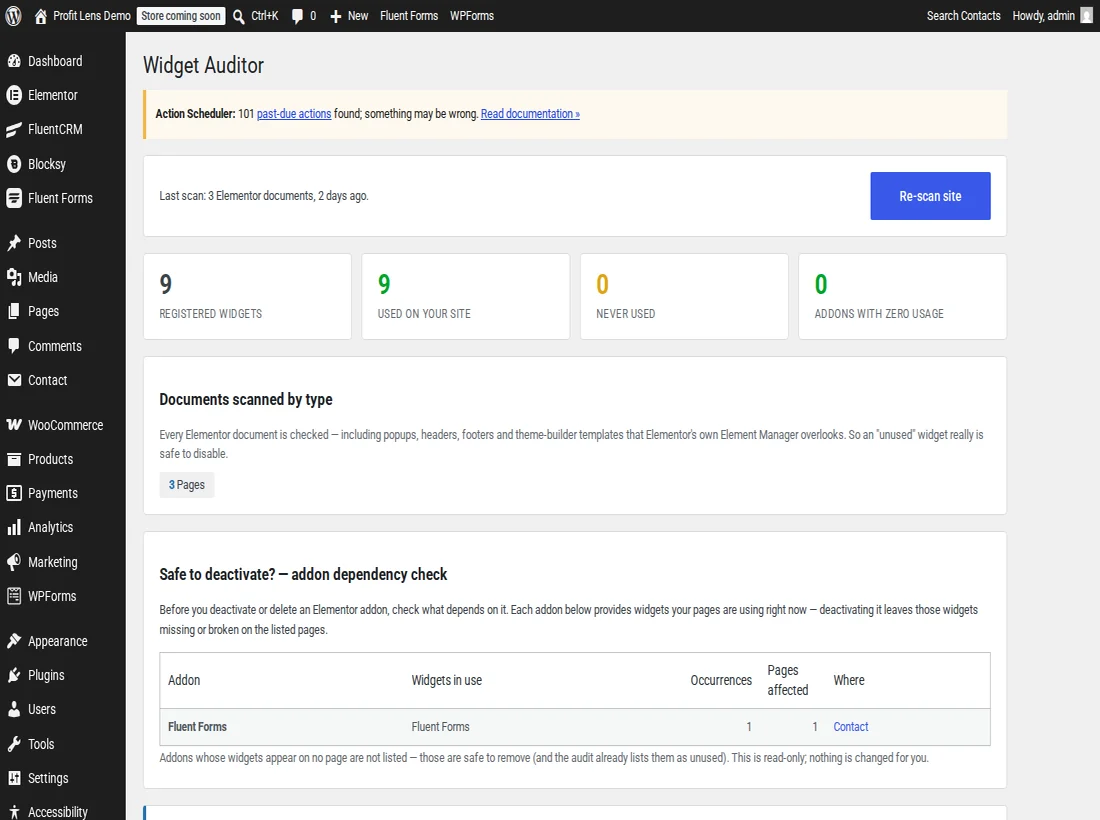Click the Appearance paintbrush icon
1100x820 pixels.
point(14,640)
